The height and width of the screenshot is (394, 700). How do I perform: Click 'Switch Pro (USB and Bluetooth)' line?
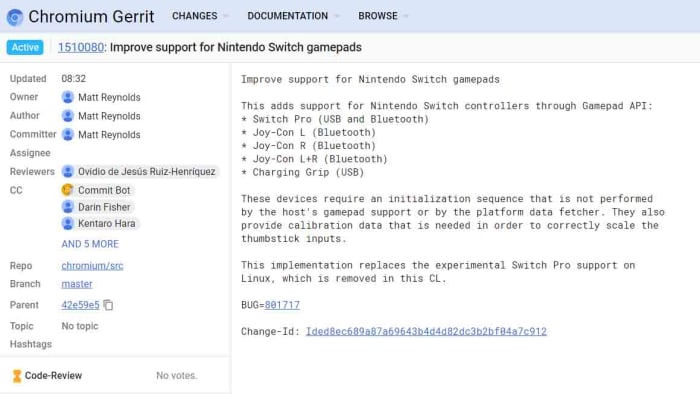coord(335,119)
